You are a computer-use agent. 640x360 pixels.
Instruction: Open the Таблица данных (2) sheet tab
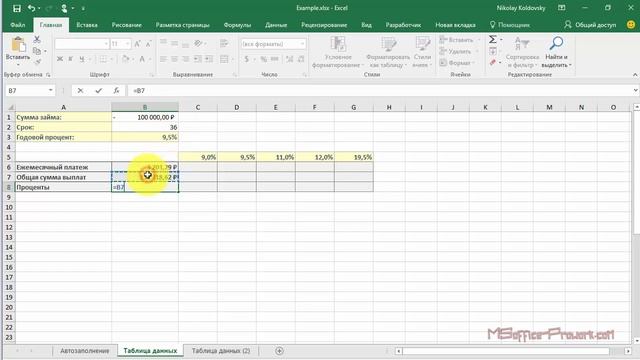click(x=221, y=351)
